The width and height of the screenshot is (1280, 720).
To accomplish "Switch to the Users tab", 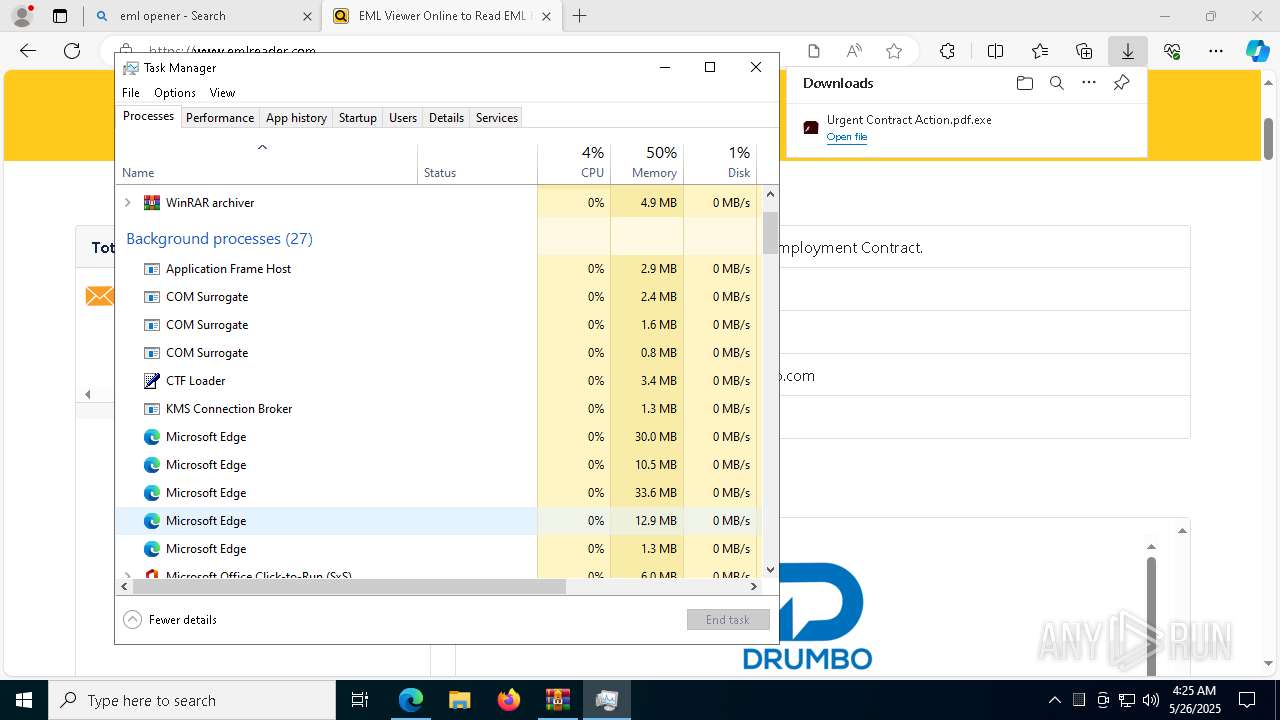I will click(x=403, y=117).
